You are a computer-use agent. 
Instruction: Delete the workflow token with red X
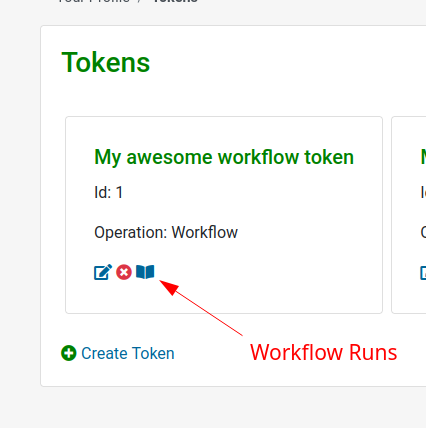pos(124,272)
